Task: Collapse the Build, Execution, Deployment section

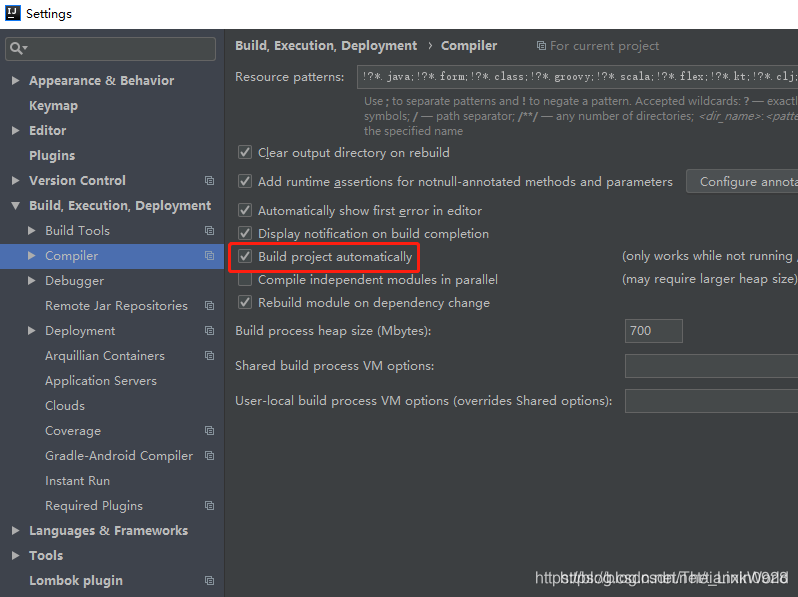Action: pyautogui.click(x=15, y=206)
